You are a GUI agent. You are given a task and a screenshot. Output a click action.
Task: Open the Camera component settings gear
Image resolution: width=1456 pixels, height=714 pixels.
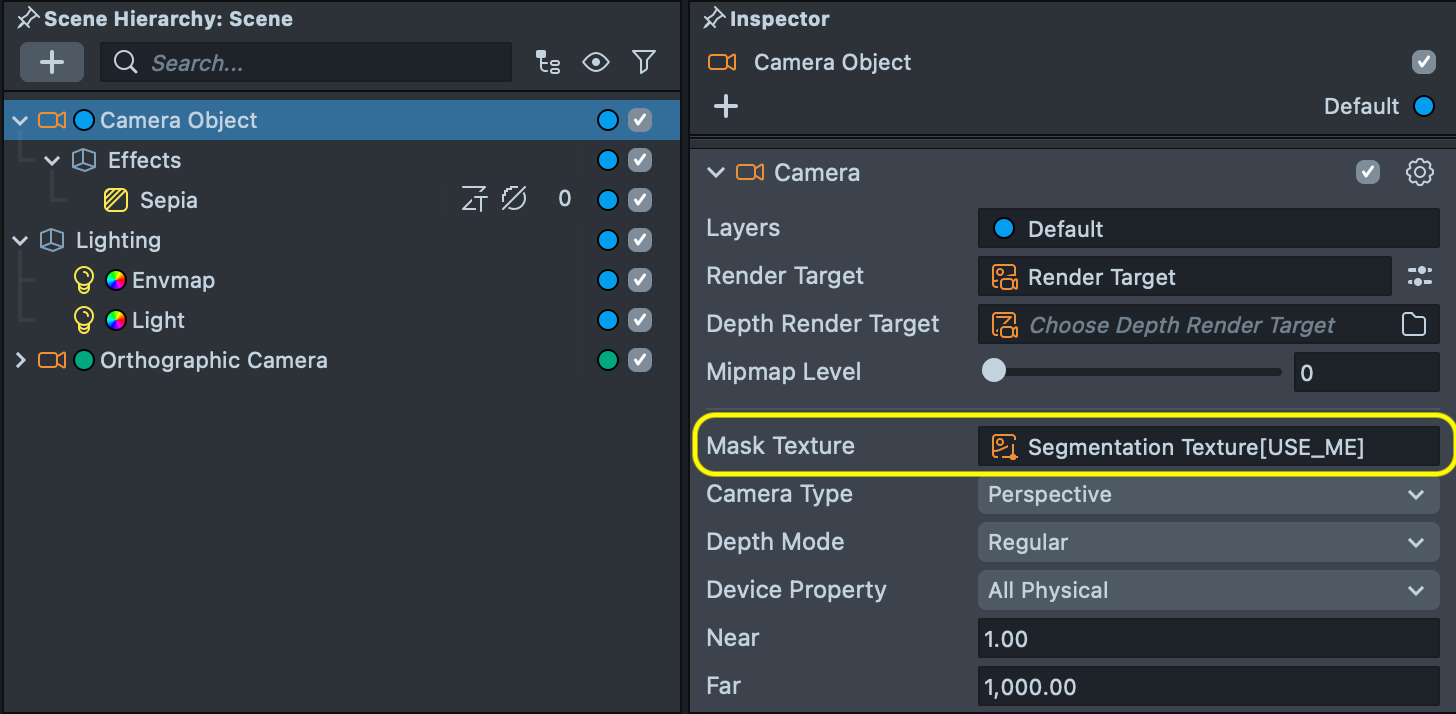[x=1419, y=172]
